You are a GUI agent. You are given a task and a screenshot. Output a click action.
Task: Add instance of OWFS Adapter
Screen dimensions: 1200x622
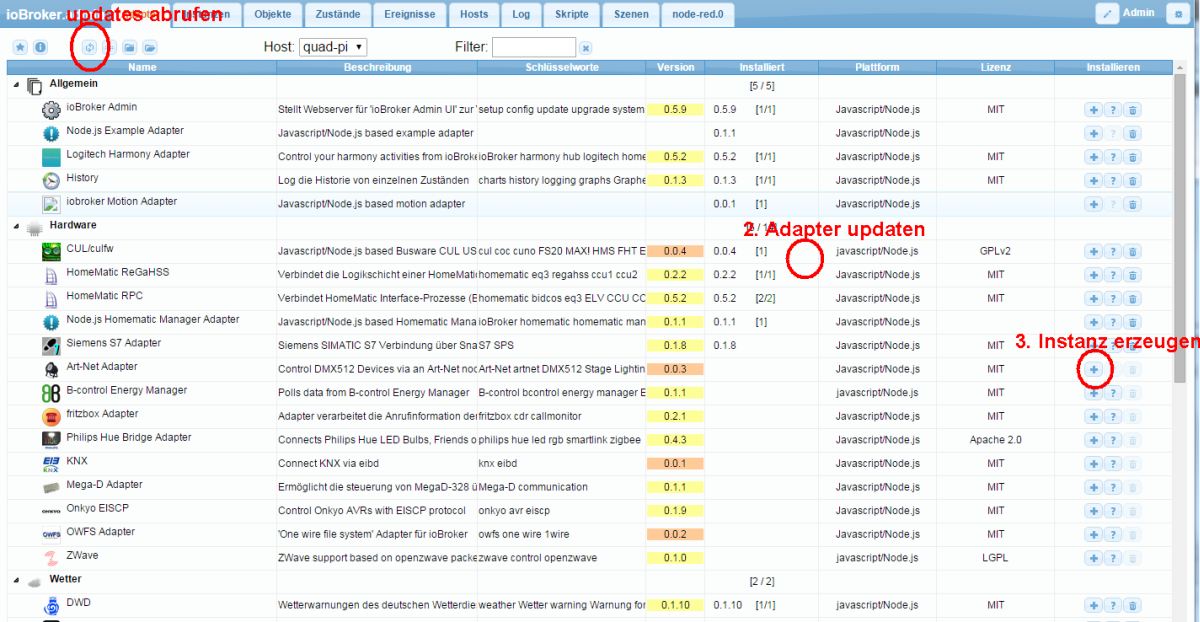pyautogui.click(x=1094, y=535)
